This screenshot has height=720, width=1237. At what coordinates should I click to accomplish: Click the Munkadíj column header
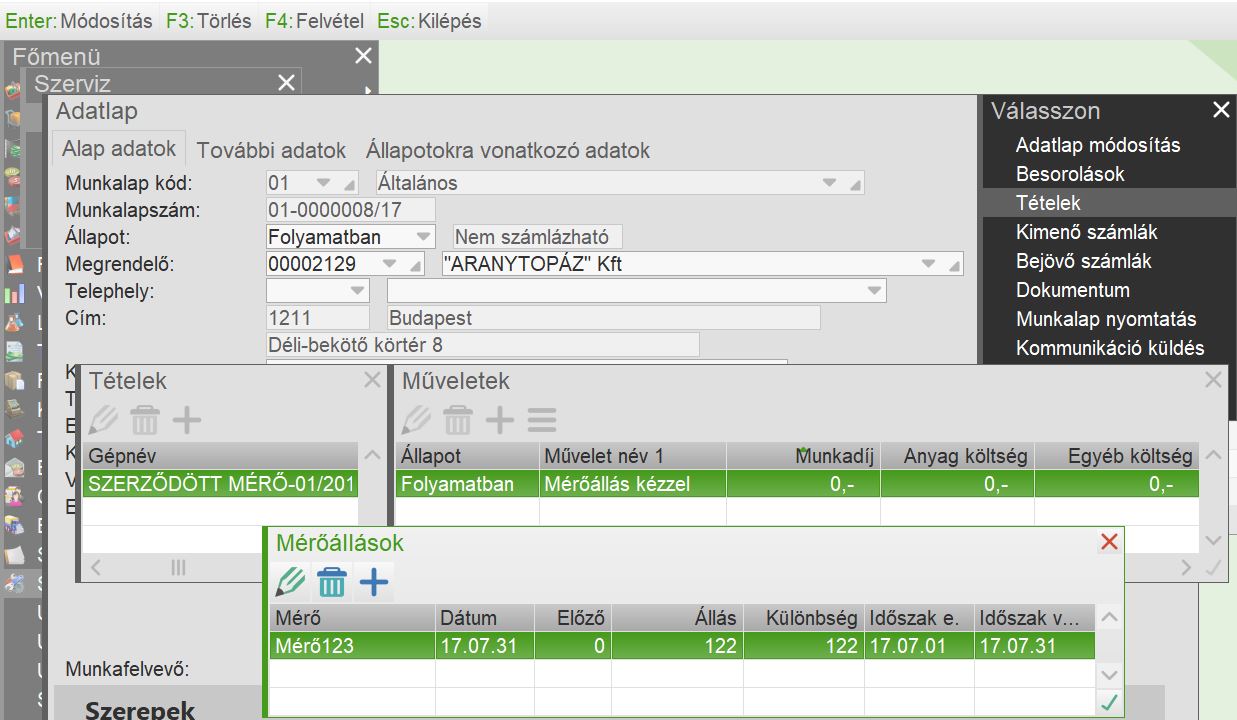point(804,455)
